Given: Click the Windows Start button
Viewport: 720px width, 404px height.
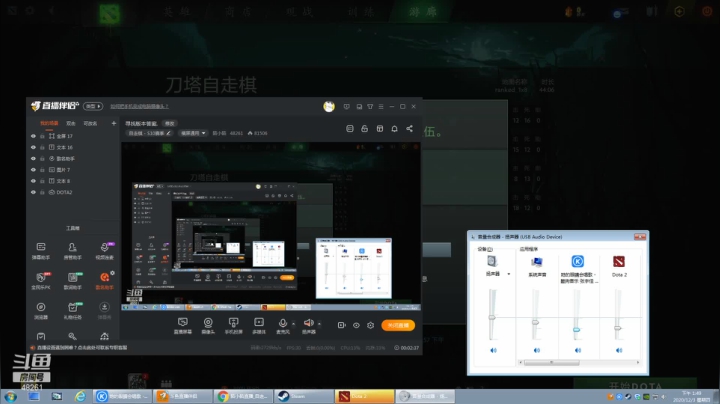Looking at the screenshot, I should pyautogui.click(x=10, y=396).
